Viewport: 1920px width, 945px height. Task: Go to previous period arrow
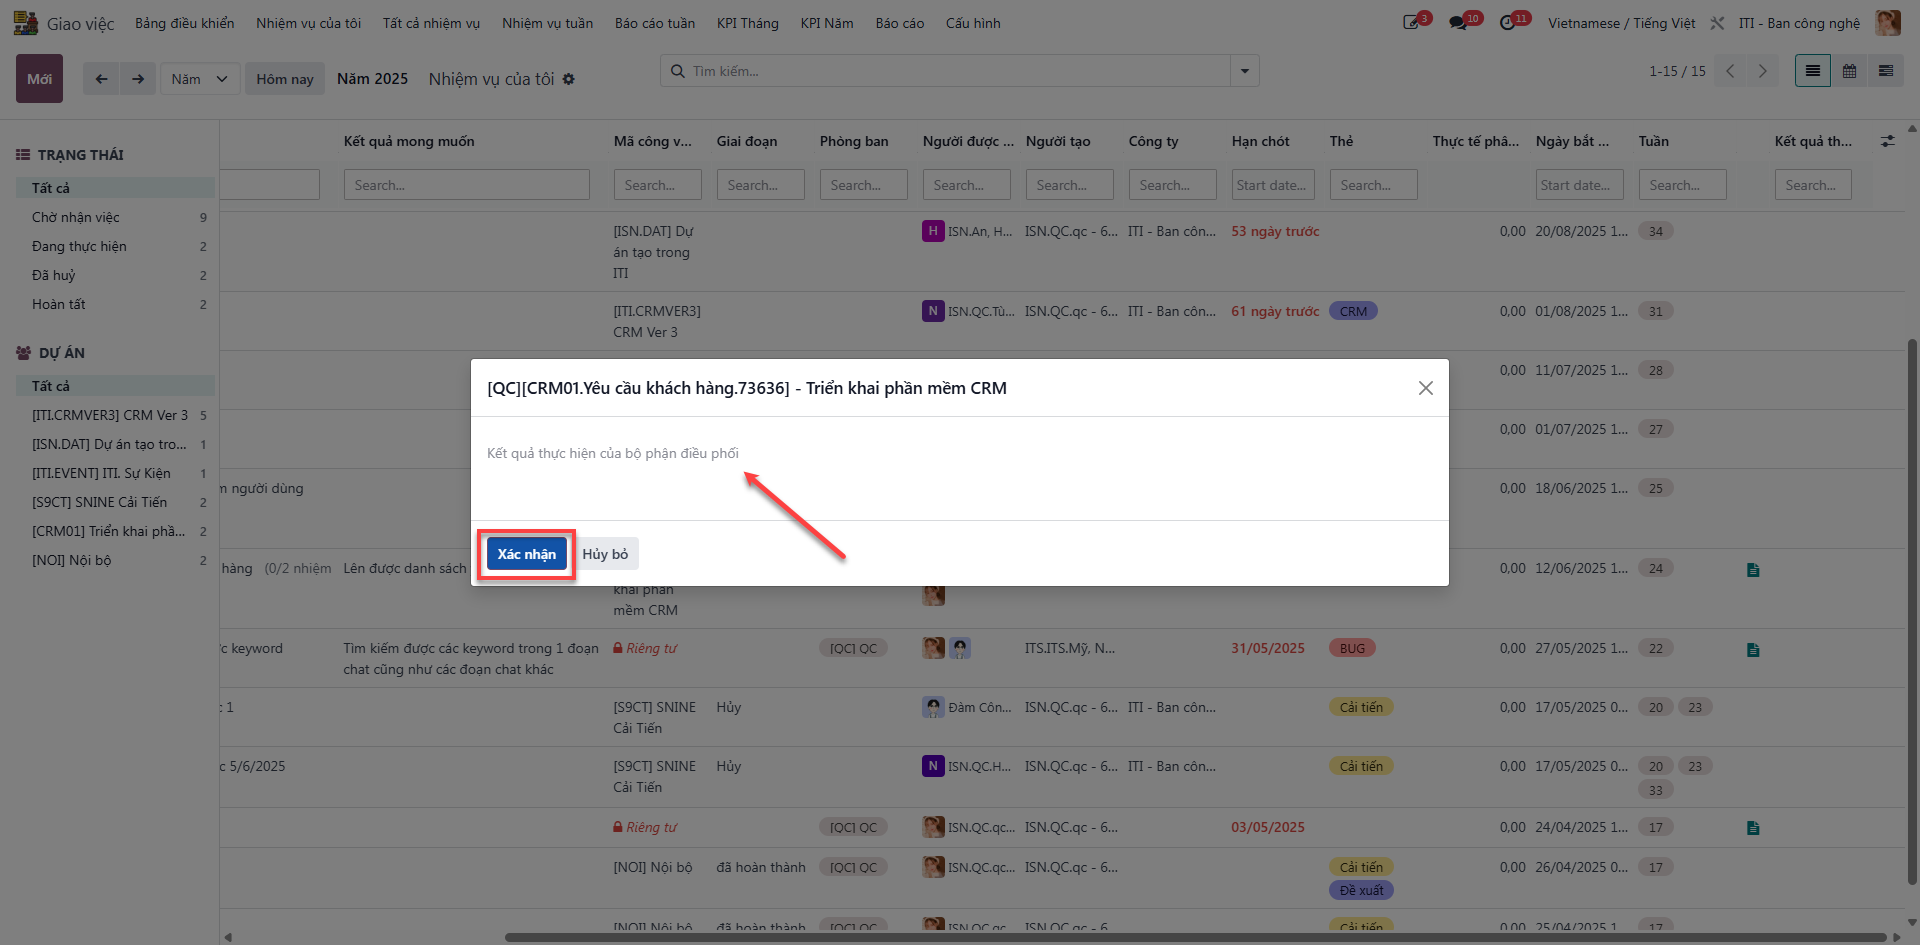pos(101,79)
